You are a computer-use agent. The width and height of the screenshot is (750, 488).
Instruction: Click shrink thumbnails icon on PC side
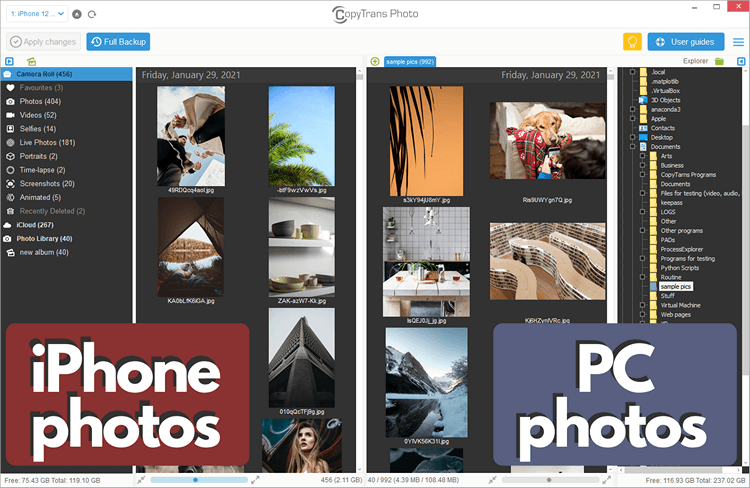pos(493,479)
